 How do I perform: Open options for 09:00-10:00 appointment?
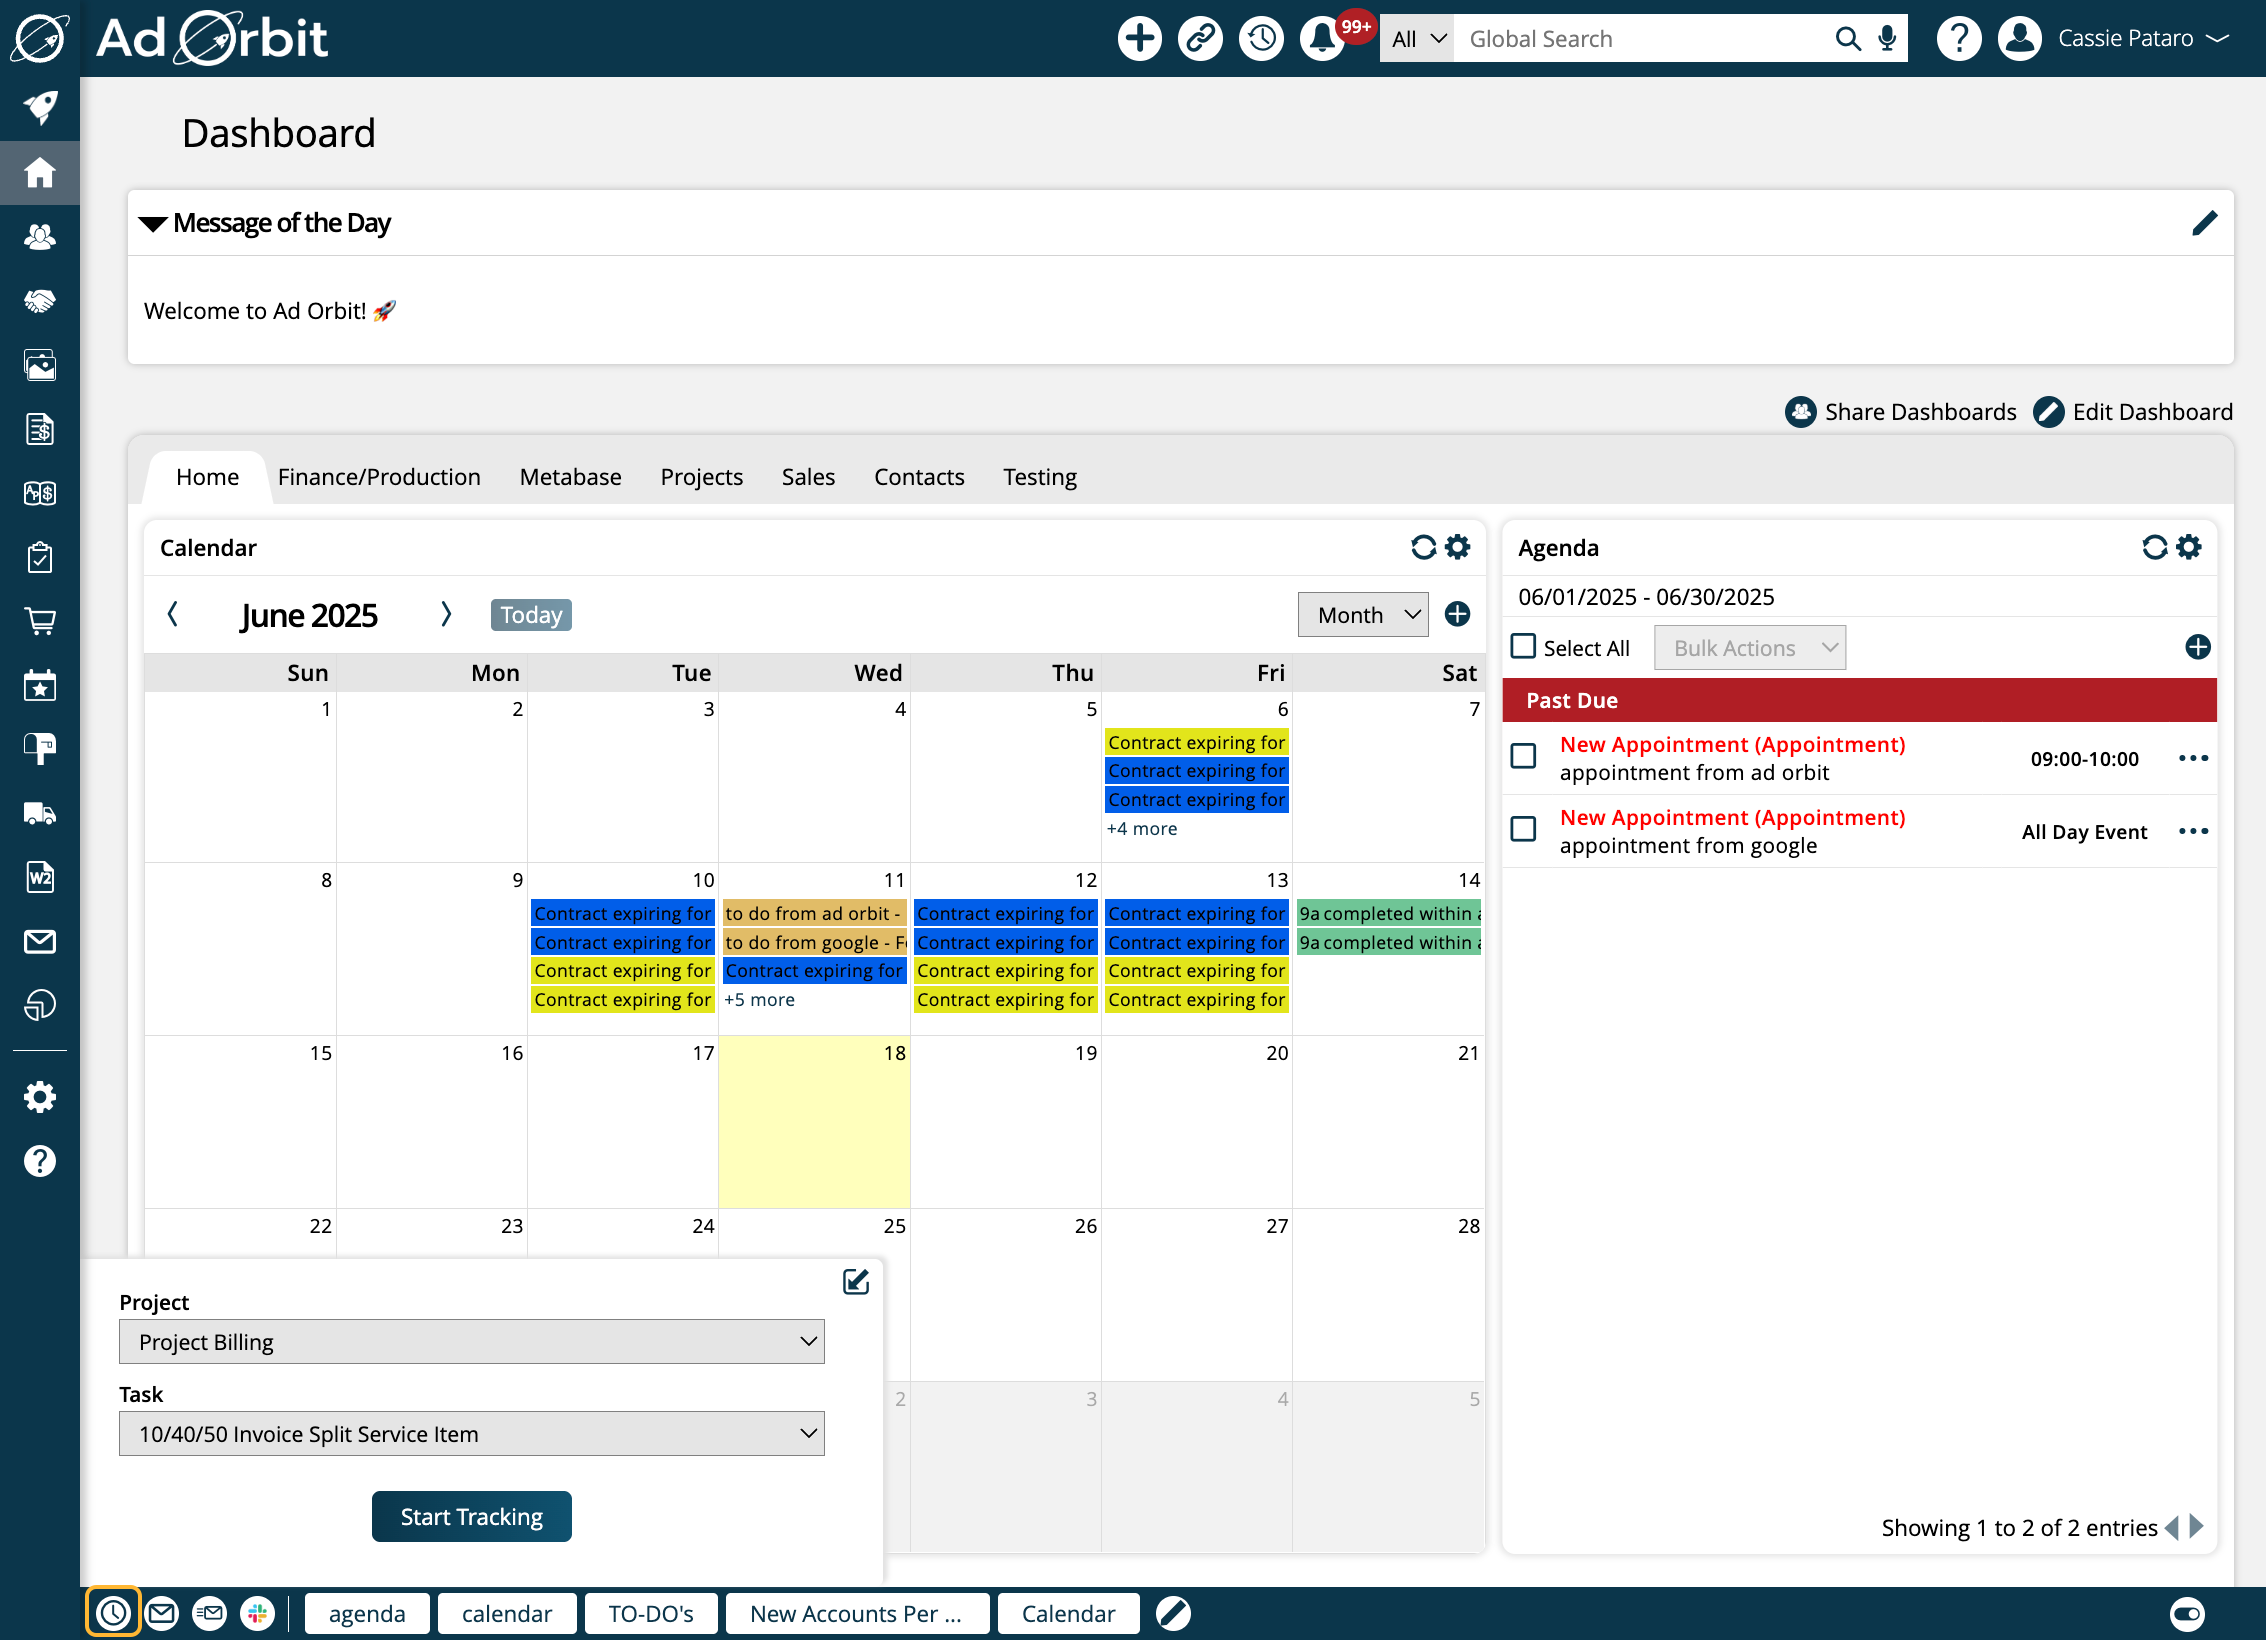pyautogui.click(x=2193, y=758)
